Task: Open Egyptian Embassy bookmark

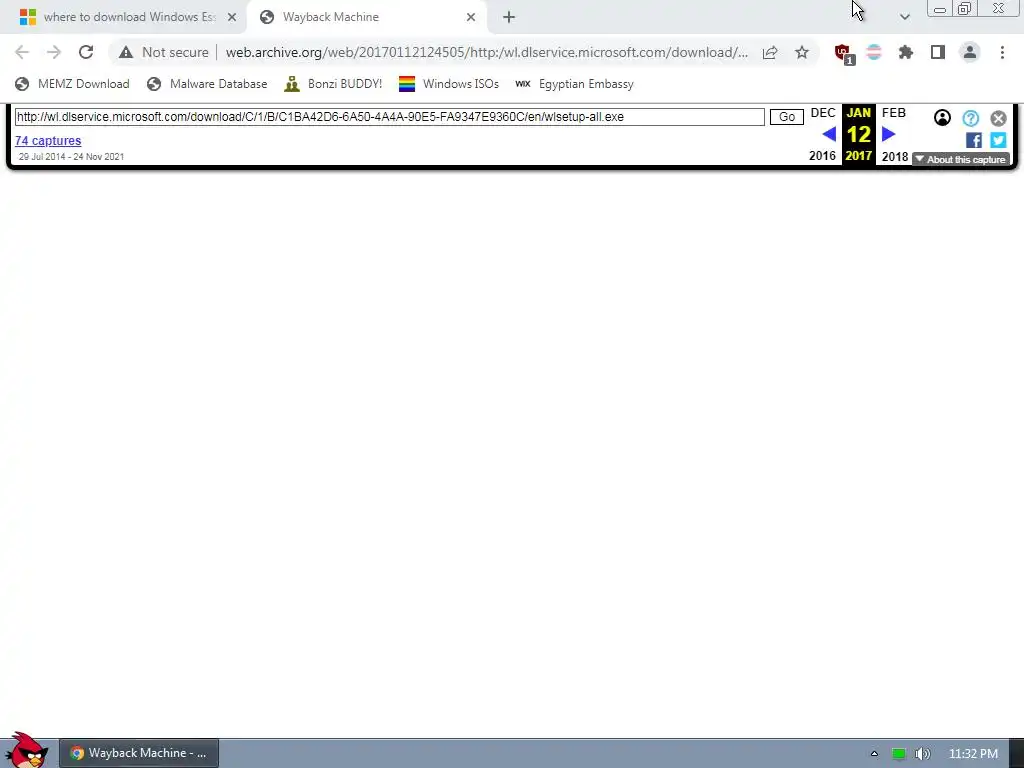Action: (574, 84)
